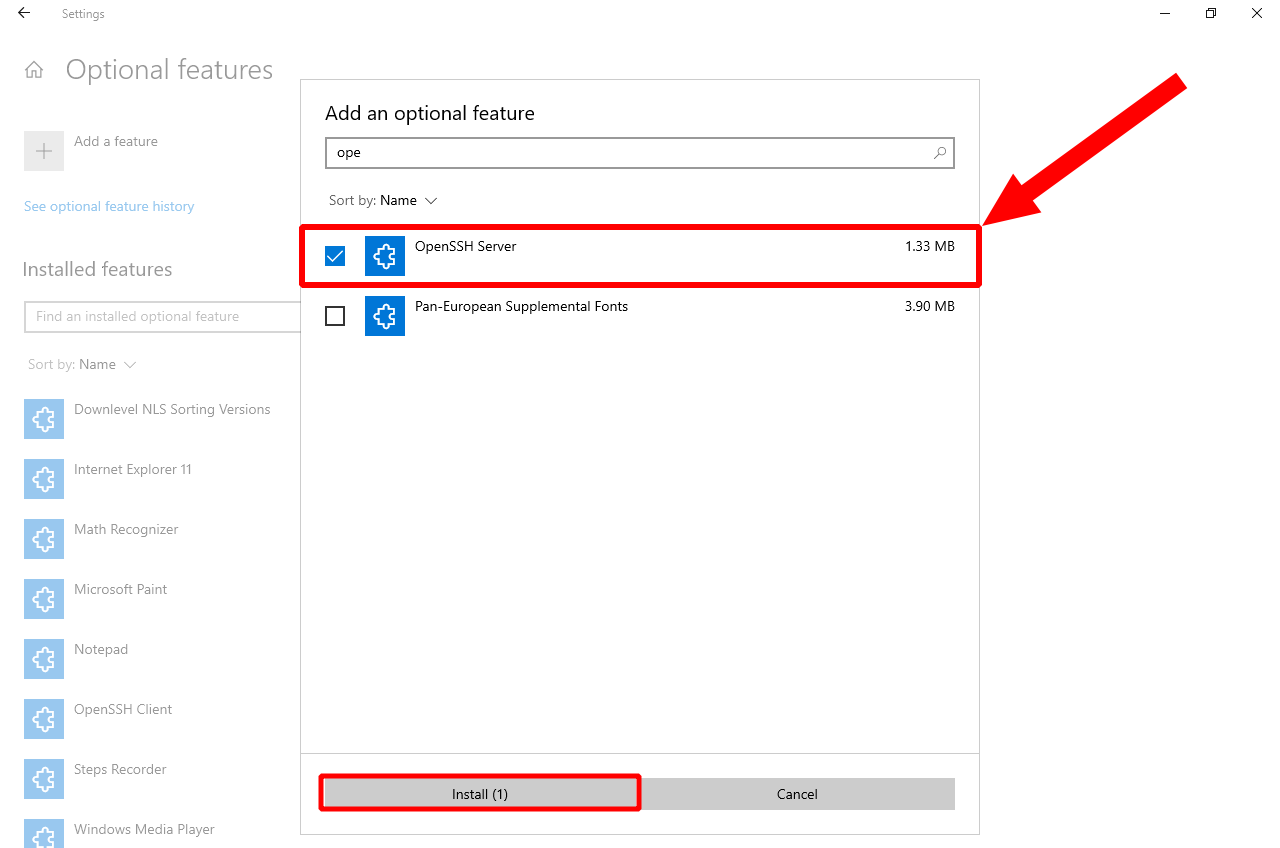
Task: Click the Install (1) button
Action: click(480, 794)
